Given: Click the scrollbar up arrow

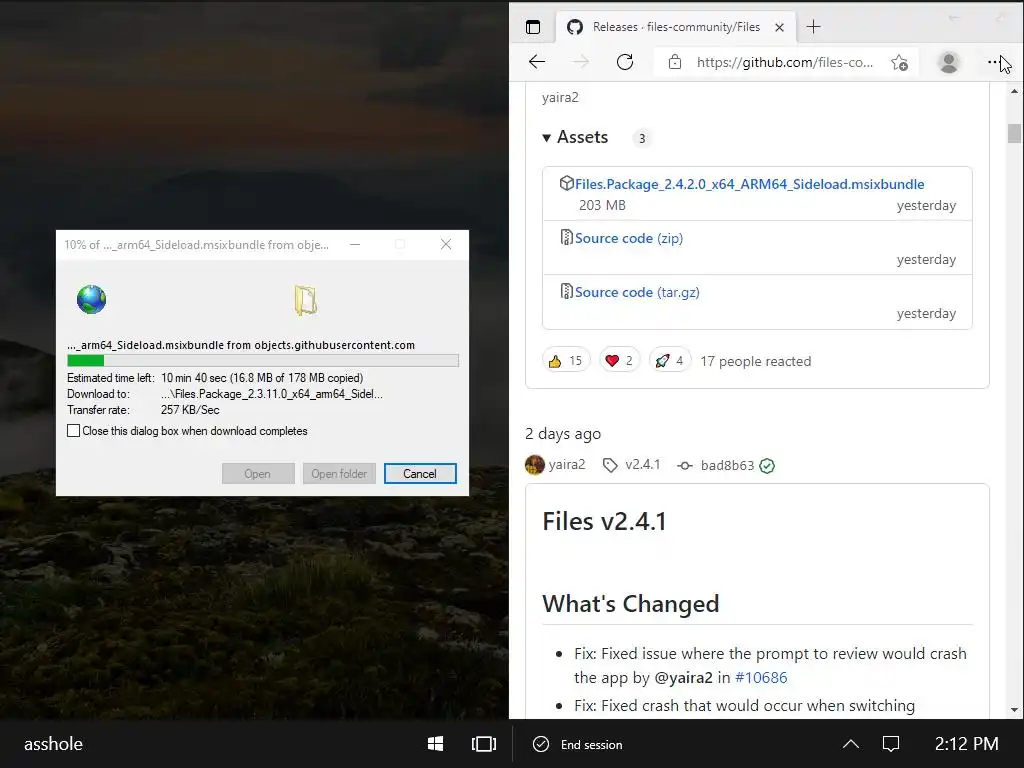Looking at the screenshot, I should (1014, 91).
